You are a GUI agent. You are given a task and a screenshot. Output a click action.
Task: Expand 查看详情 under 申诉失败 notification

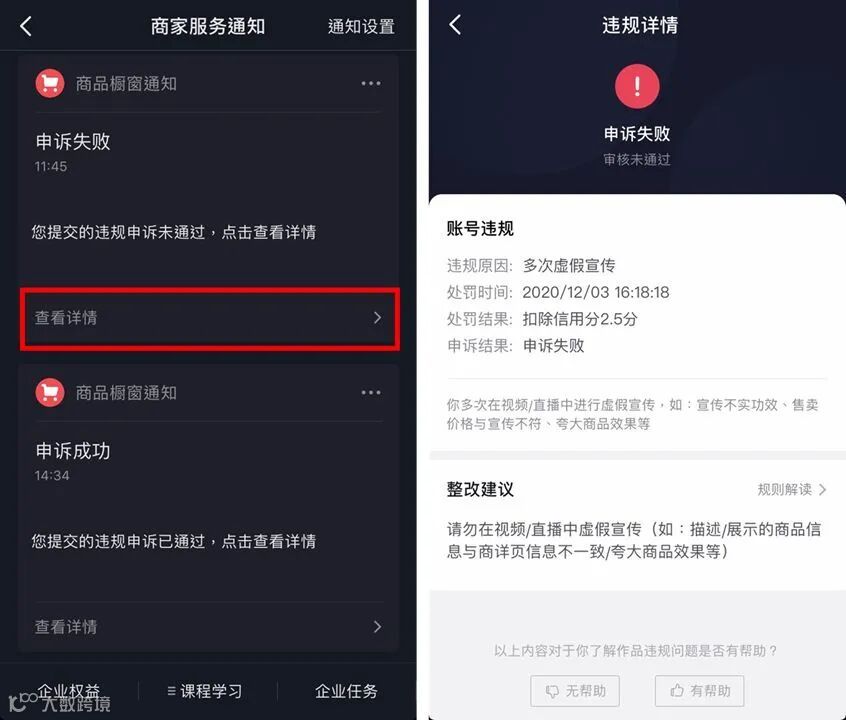[x=209, y=318]
